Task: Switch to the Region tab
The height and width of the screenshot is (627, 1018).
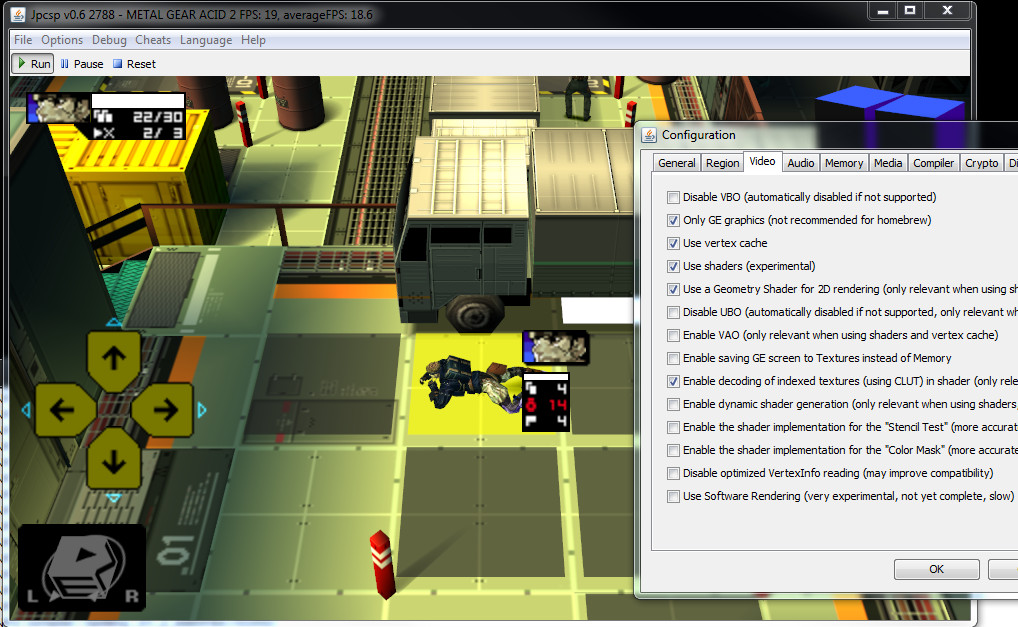Action: click(x=722, y=163)
